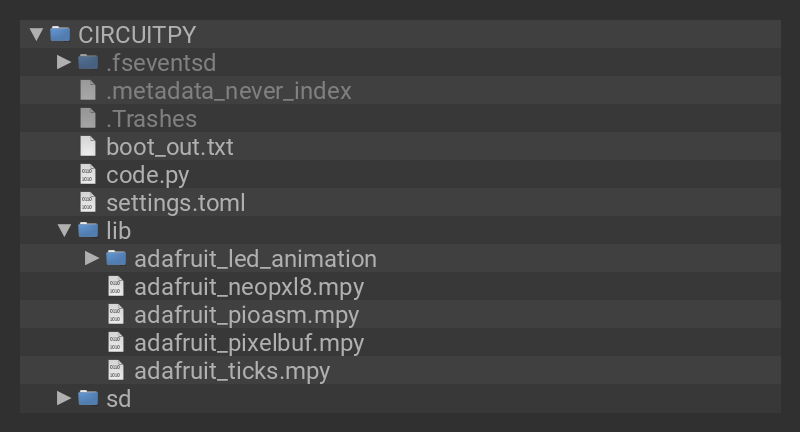The image size is (800, 432).
Task: Collapse the CIRCUITPY root folder
Action: tap(37, 34)
